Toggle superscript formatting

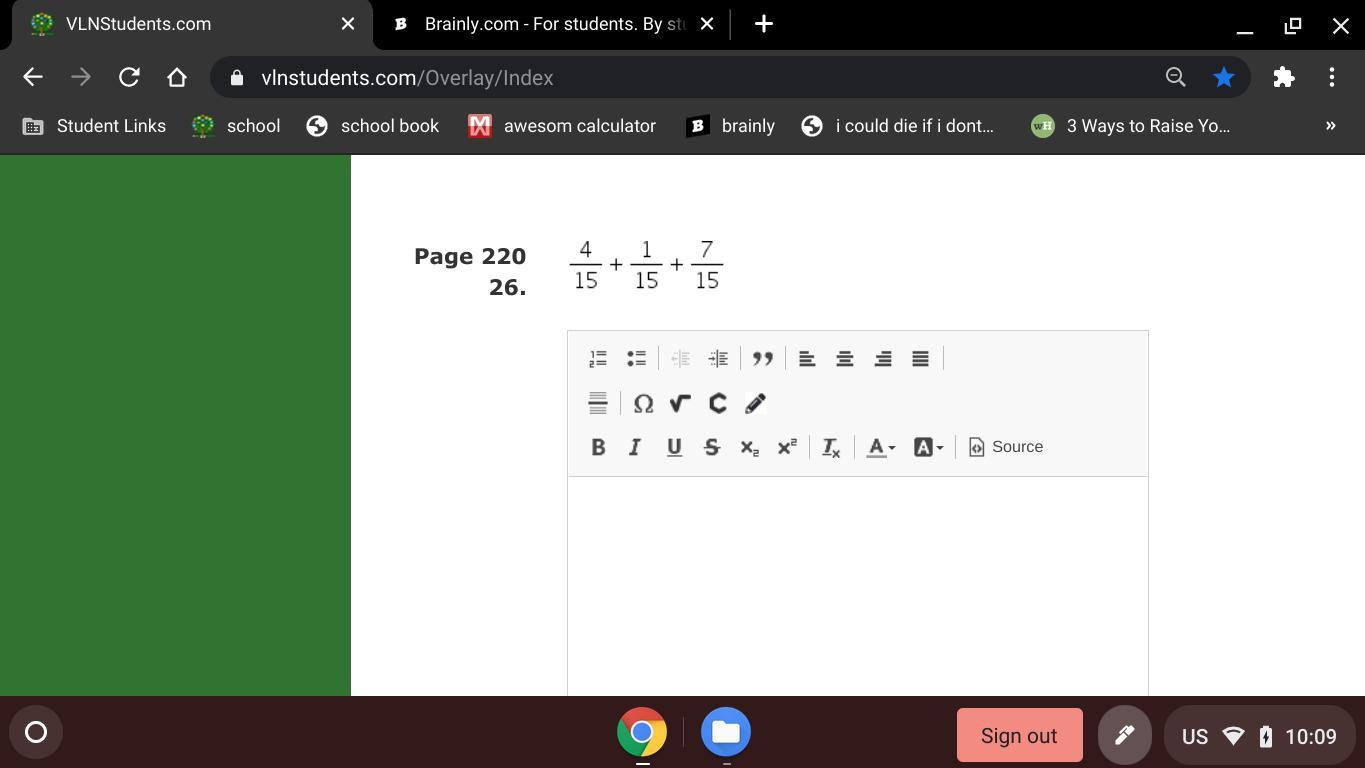(787, 447)
